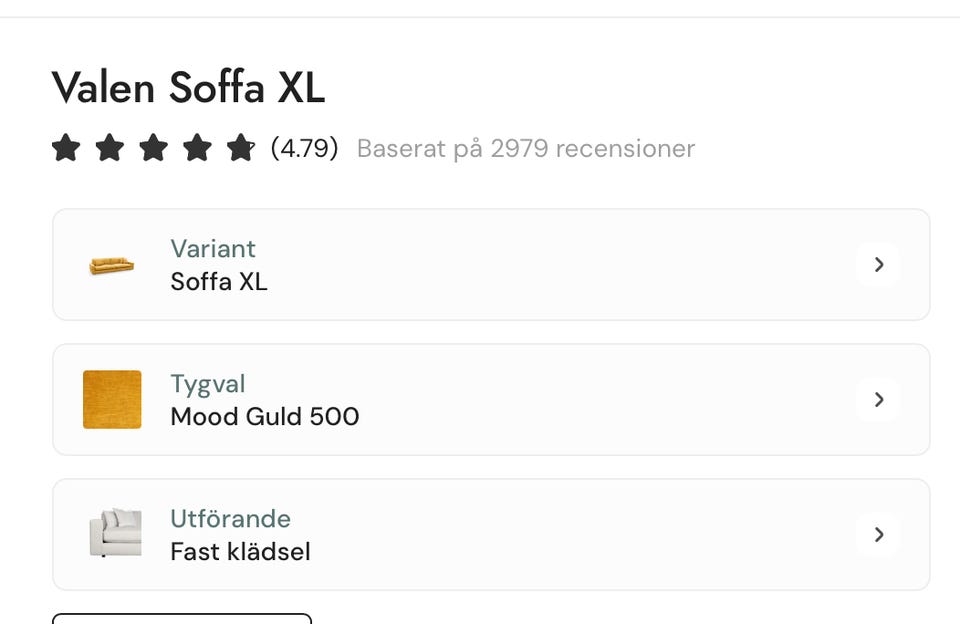Click the yellow sofa variant thumbnail
960x624 pixels.
(111, 265)
